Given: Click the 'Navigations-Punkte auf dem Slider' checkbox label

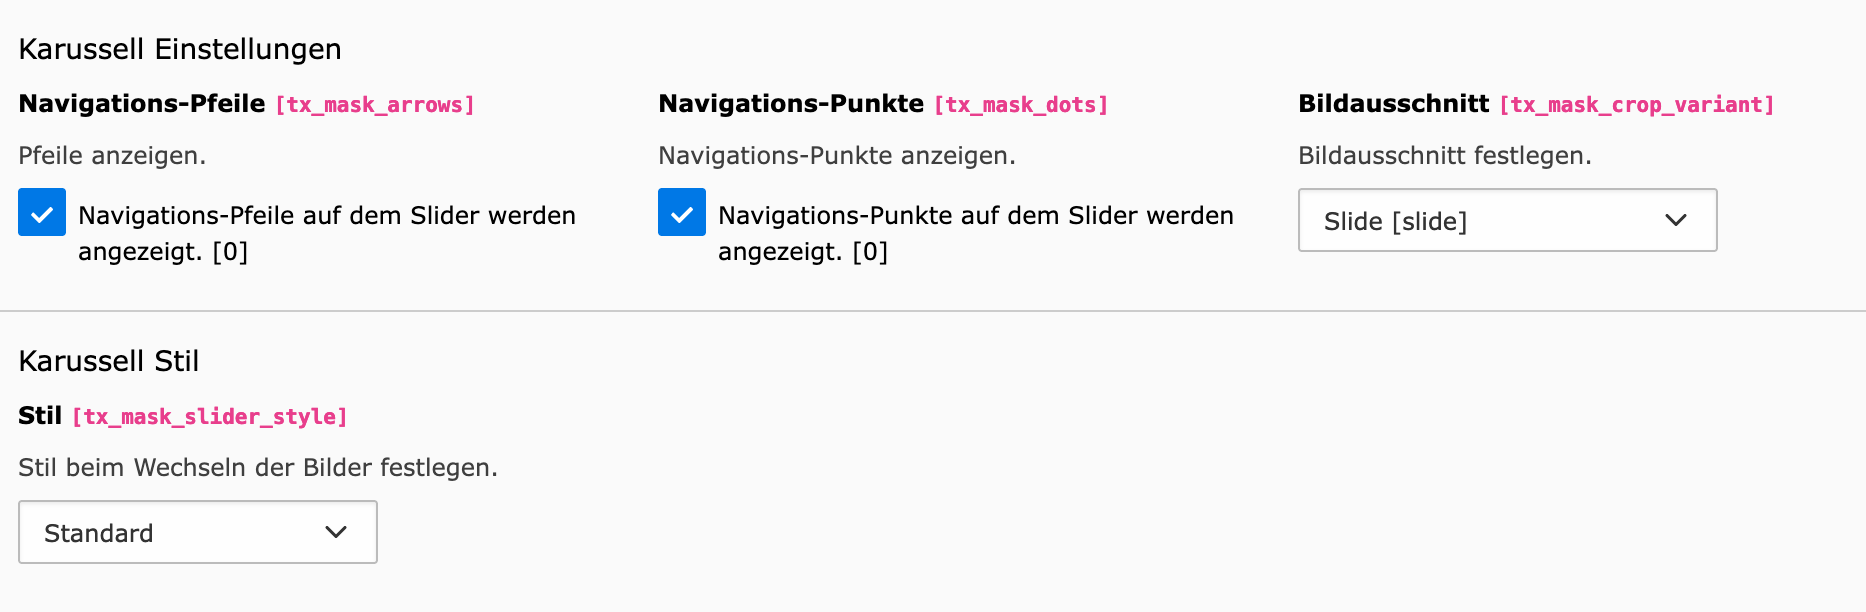Looking at the screenshot, I should [x=975, y=232].
